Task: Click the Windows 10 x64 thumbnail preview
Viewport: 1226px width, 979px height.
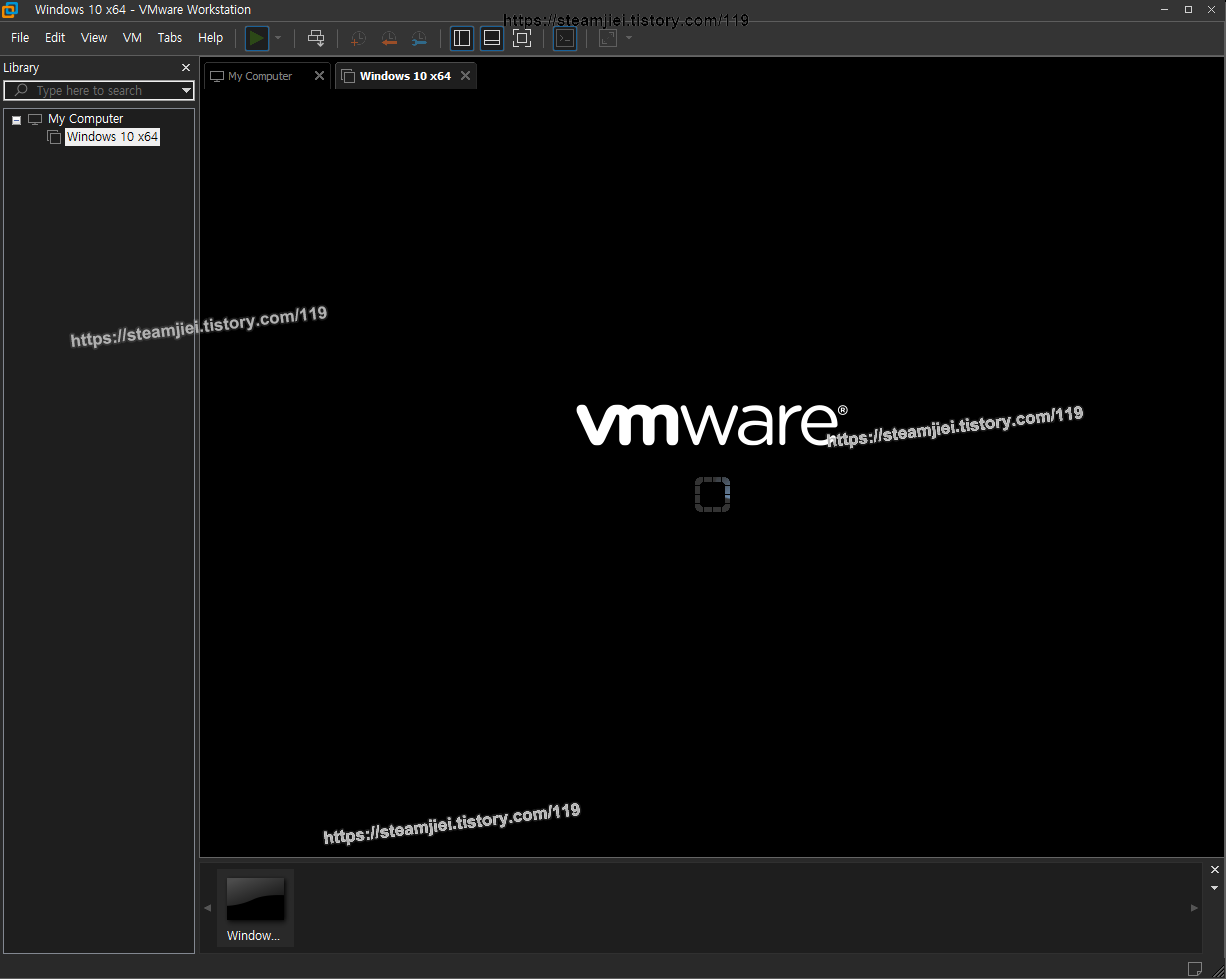Action: 255,899
